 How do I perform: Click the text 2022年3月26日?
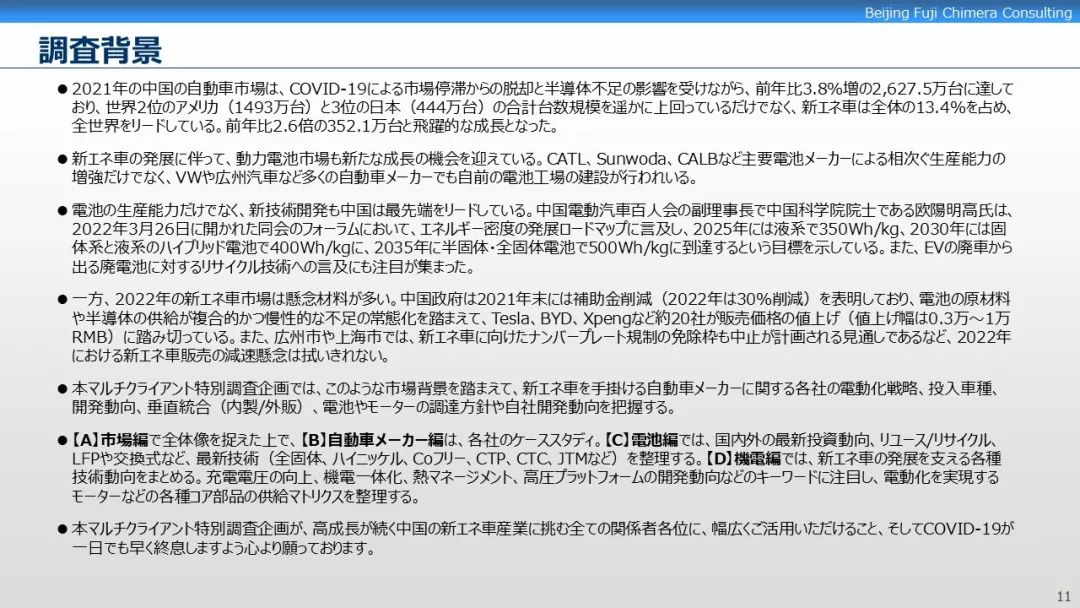pyautogui.click(x=131, y=229)
